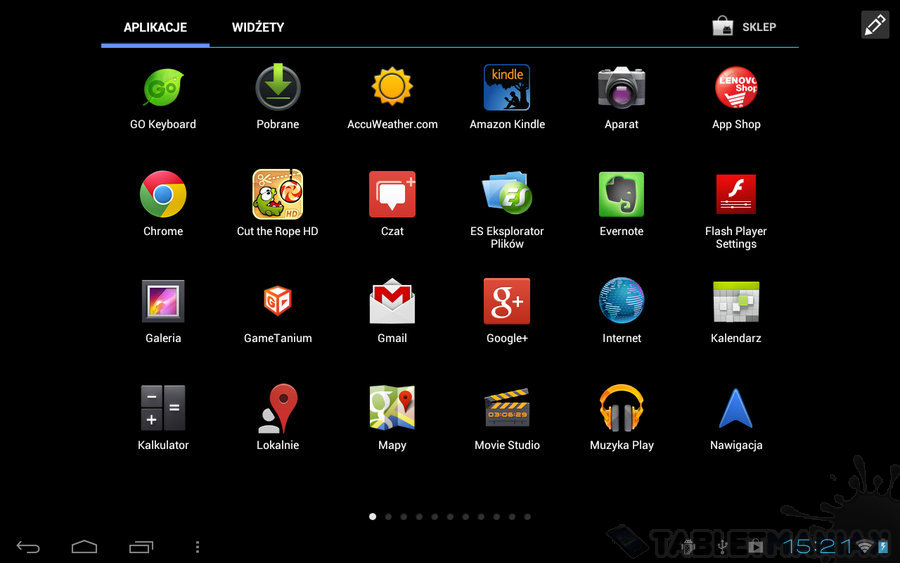Launch the Mapy maps app

[x=392, y=408]
